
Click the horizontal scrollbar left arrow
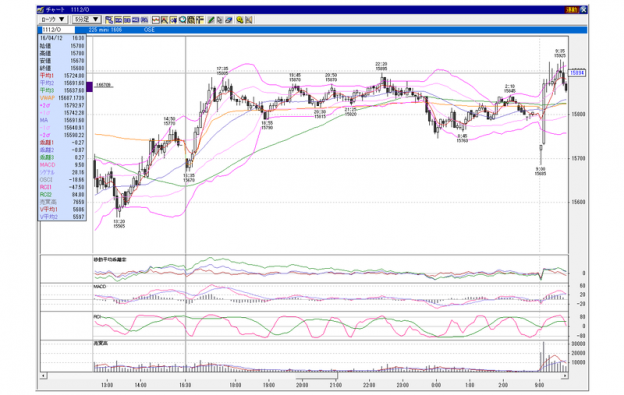point(43,376)
